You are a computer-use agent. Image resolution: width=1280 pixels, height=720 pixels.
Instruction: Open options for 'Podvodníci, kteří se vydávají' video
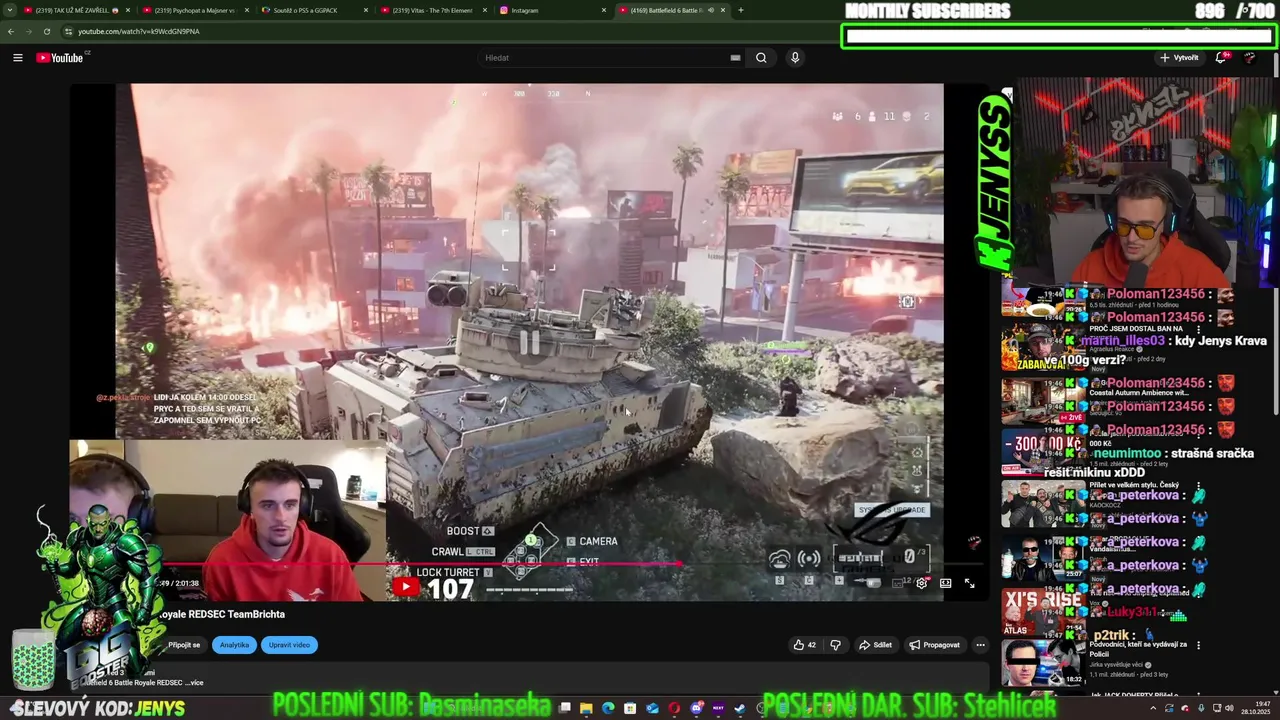(1199, 646)
